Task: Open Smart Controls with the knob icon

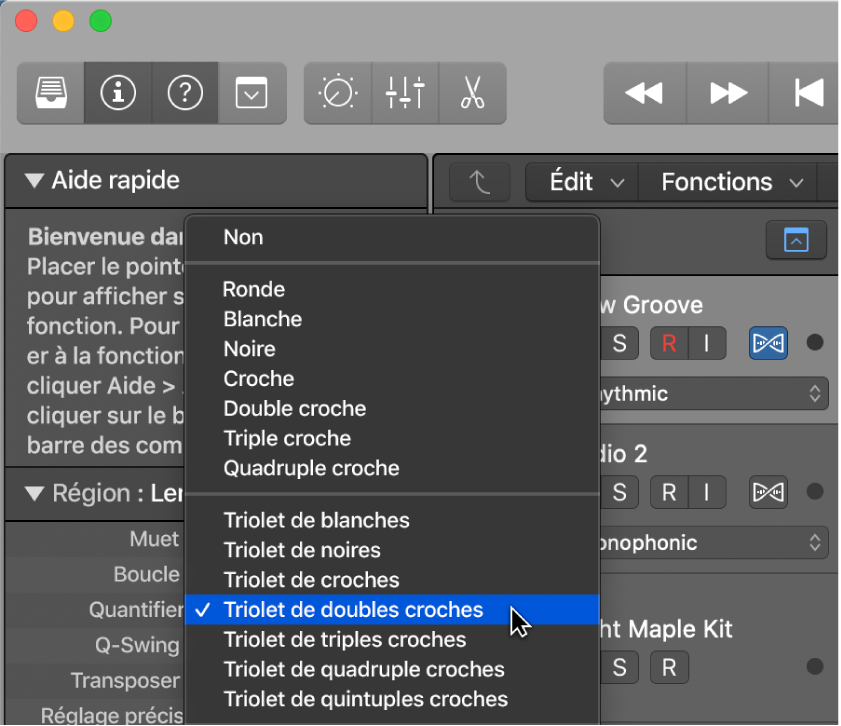Action: 338,93
